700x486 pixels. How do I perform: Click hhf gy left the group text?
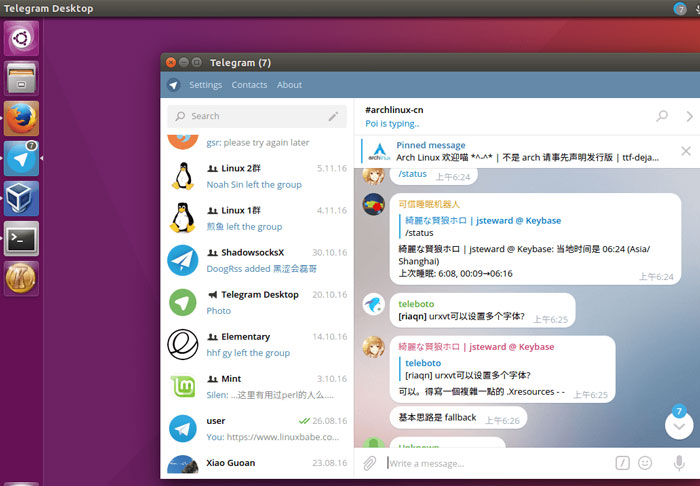point(248,353)
